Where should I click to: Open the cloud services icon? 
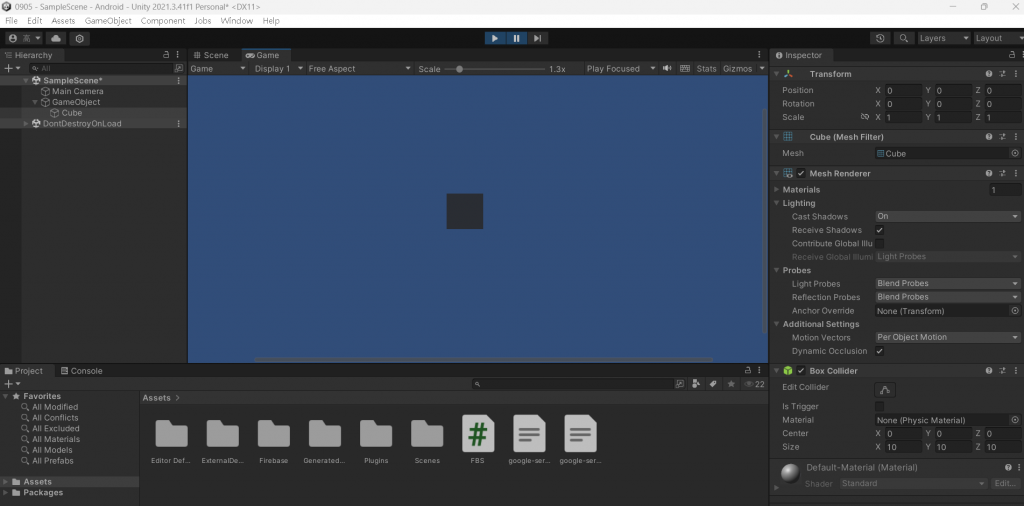(56, 39)
